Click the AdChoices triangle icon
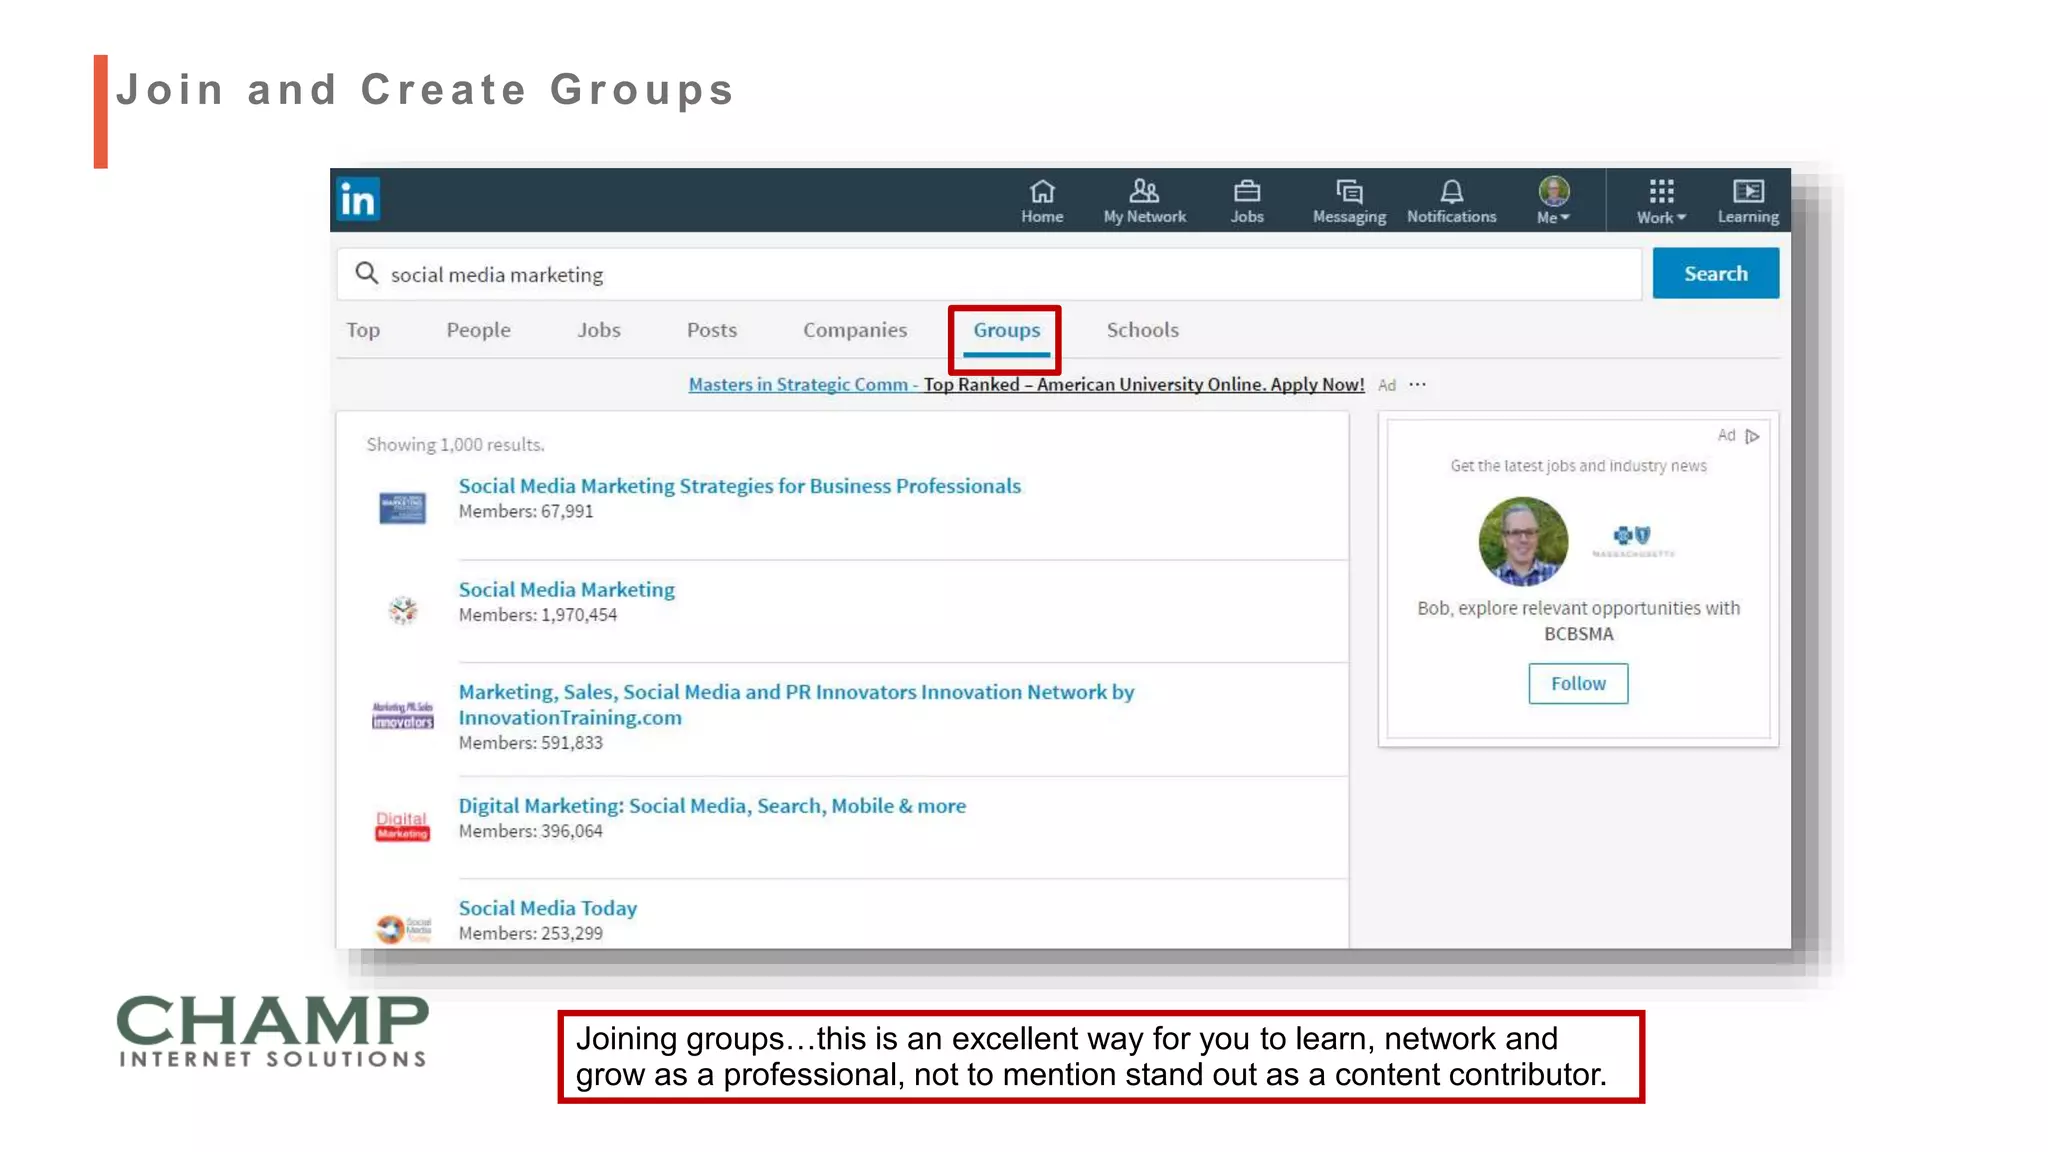The image size is (2048, 1152). click(1752, 436)
